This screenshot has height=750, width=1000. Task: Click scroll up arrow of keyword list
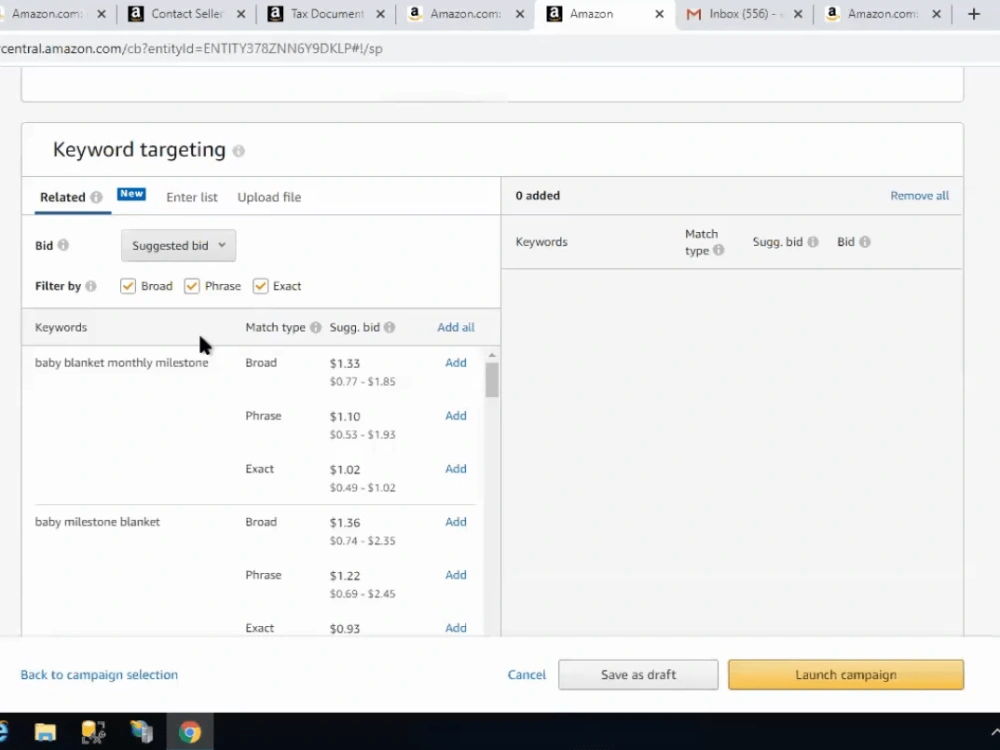coord(492,355)
